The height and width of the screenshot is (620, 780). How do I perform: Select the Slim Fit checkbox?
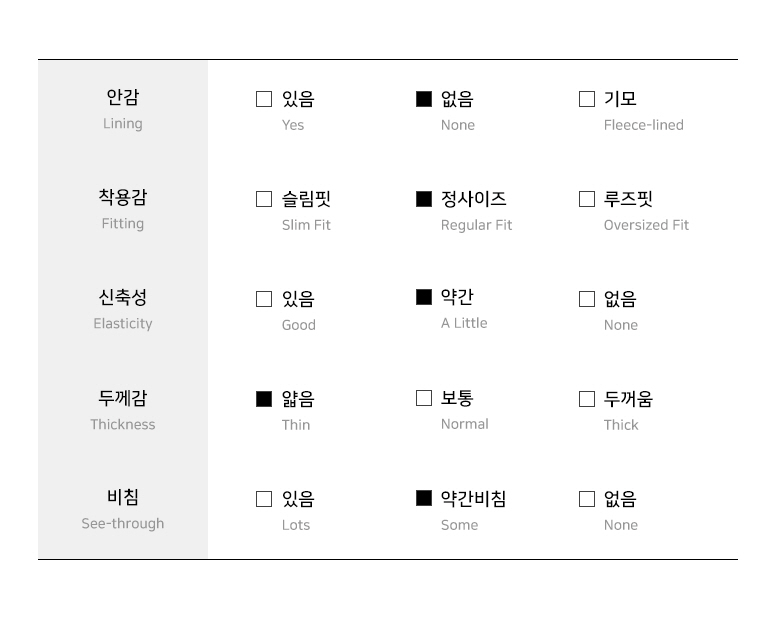(x=264, y=199)
